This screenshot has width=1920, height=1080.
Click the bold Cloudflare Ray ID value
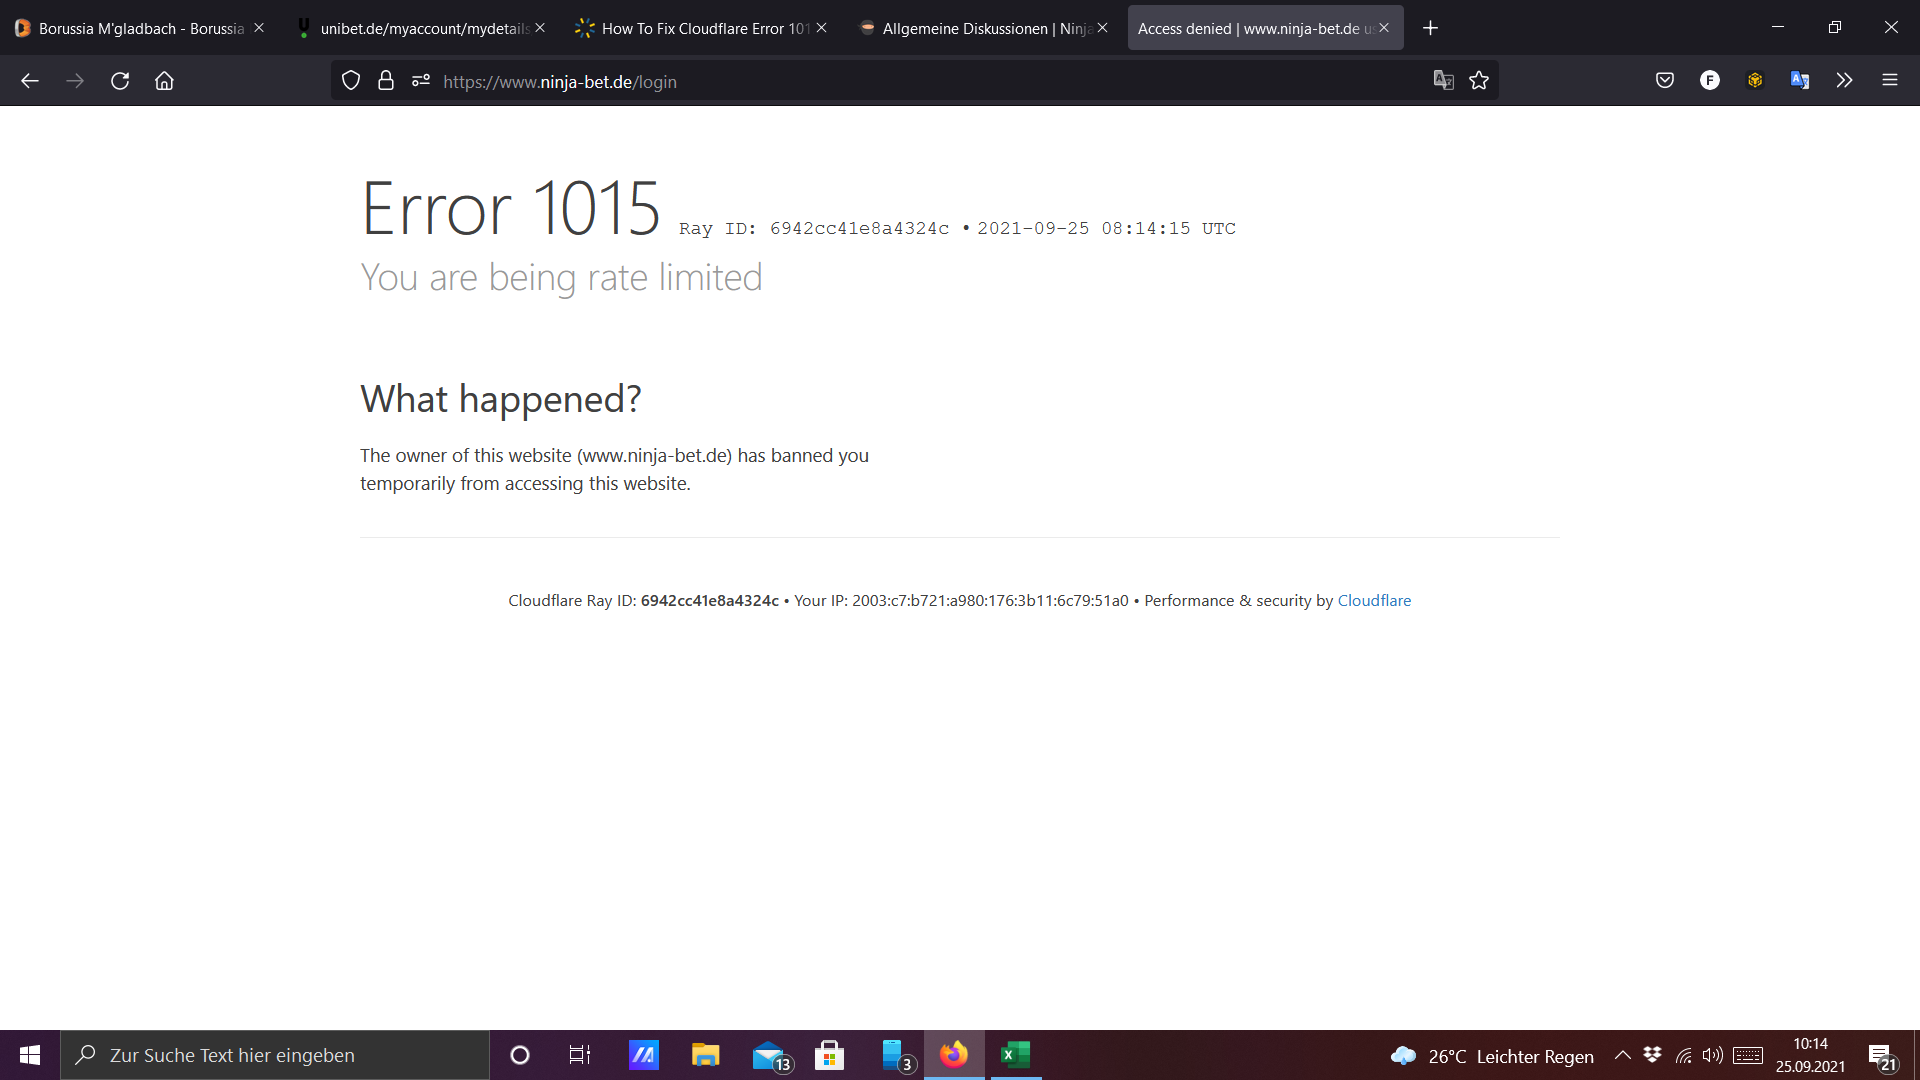(x=709, y=601)
